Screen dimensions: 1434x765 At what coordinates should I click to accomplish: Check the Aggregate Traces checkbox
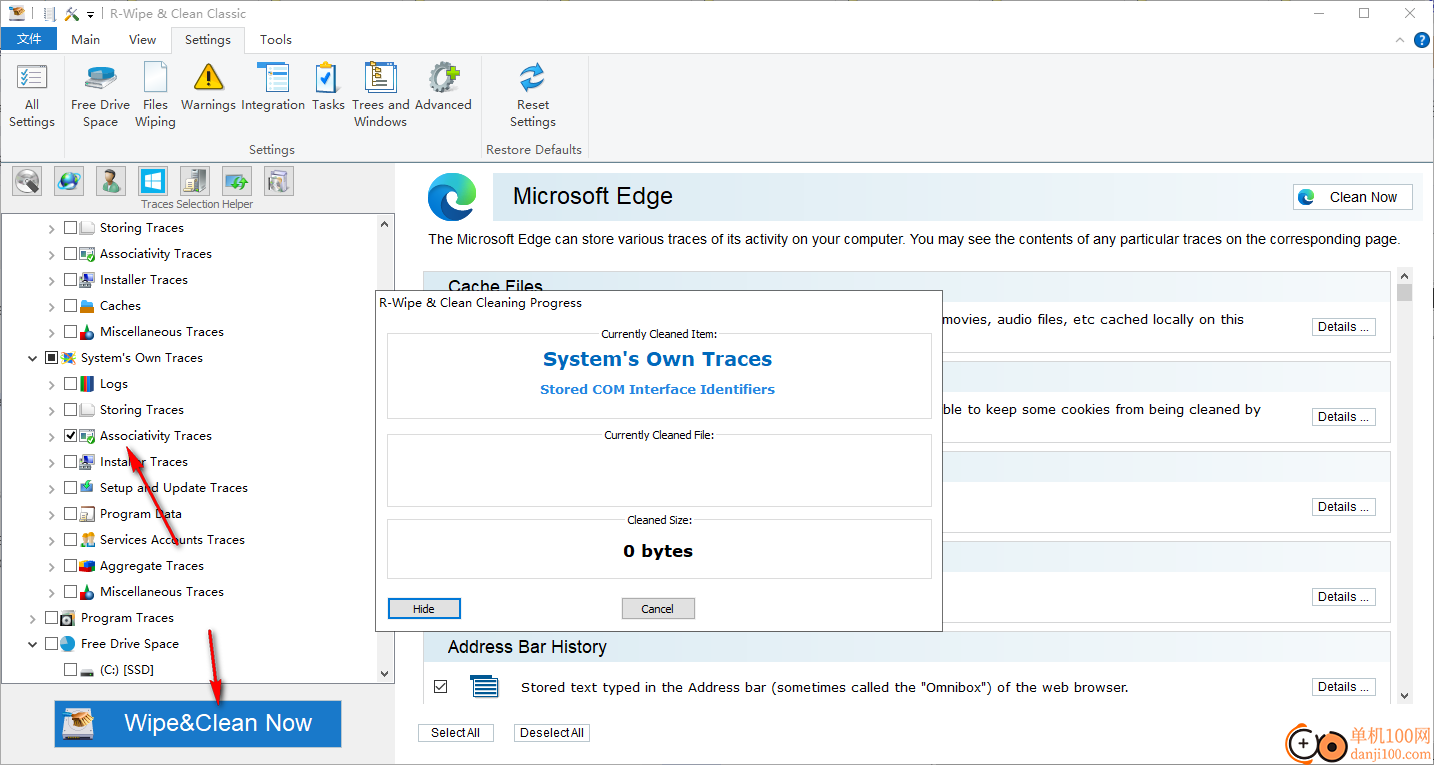(x=70, y=566)
